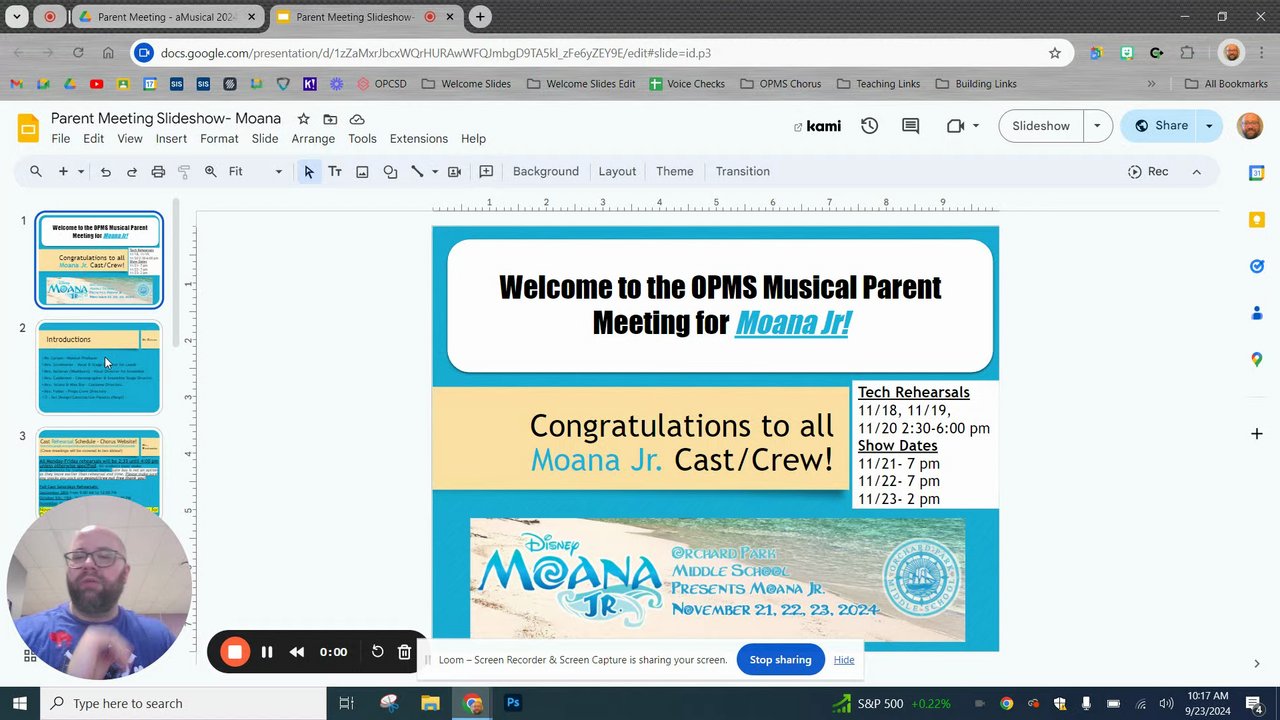This screenshot has width=1280, height=720.
Task: Get add-ons with plus icon
Action: [x=1257, y=434]
